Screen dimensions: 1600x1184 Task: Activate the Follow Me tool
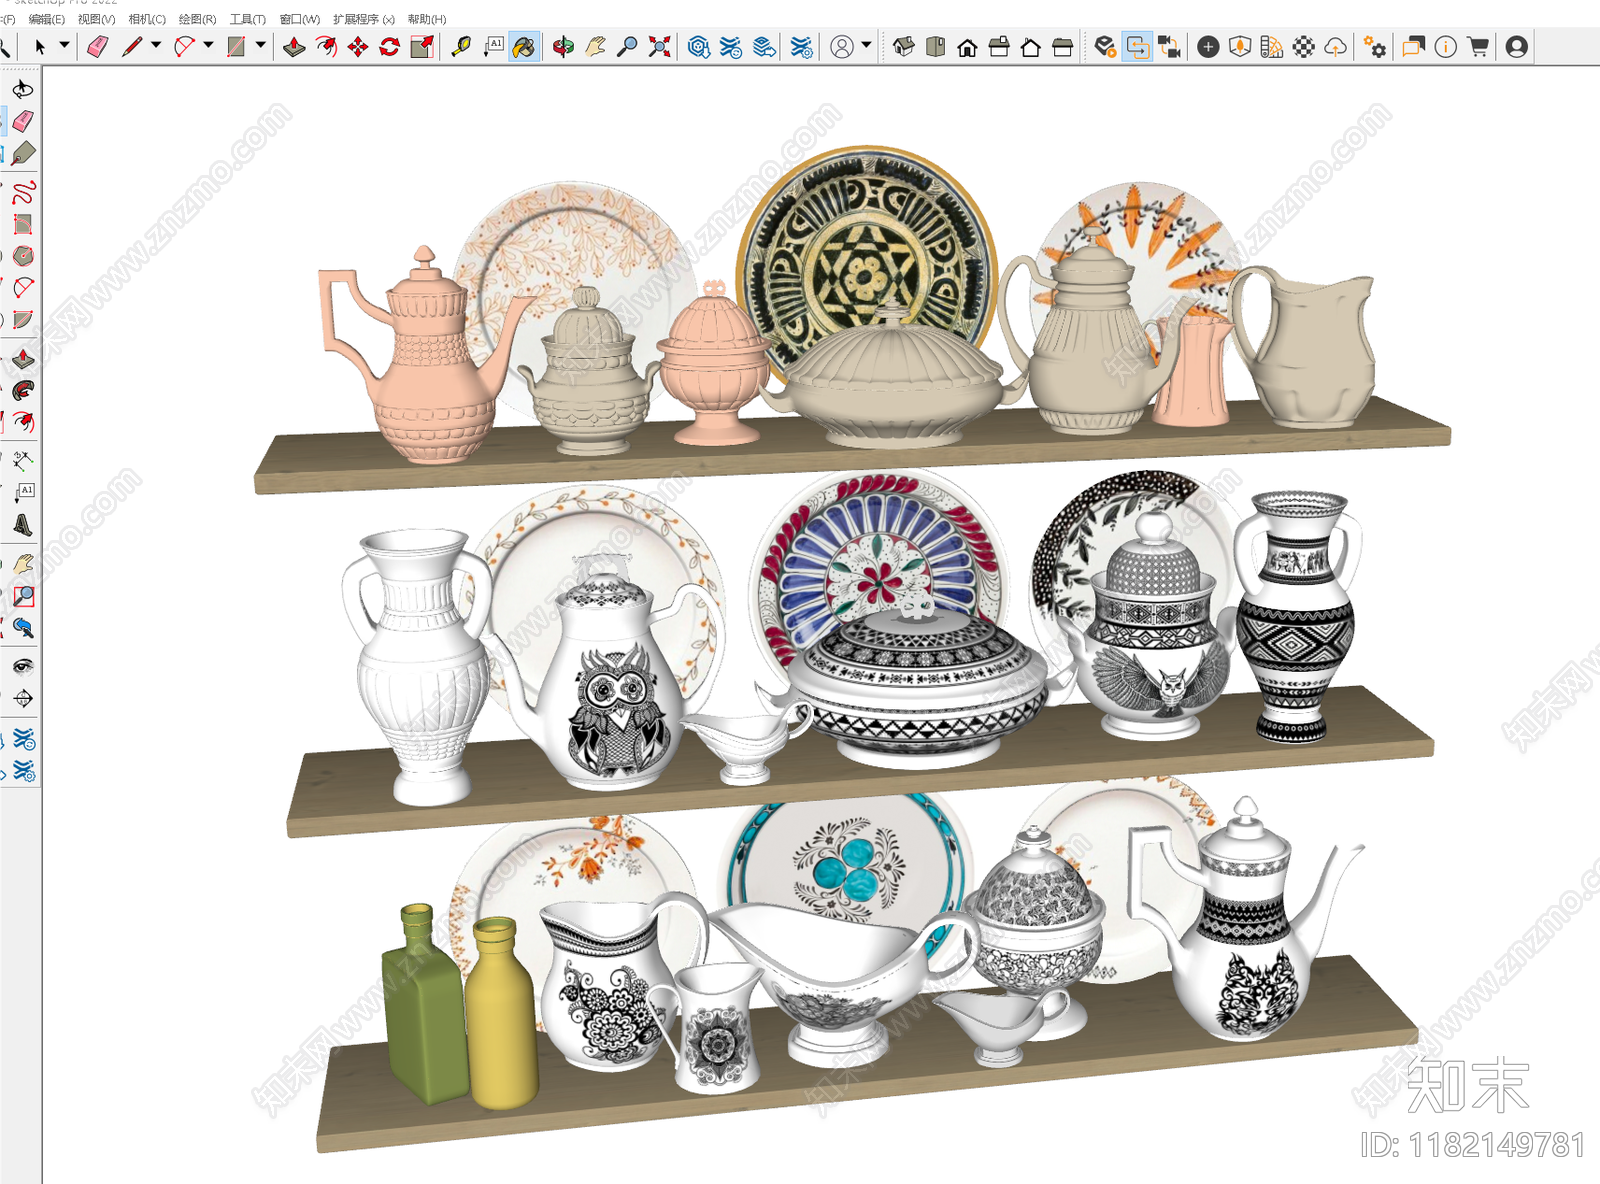tap(23, 390)
